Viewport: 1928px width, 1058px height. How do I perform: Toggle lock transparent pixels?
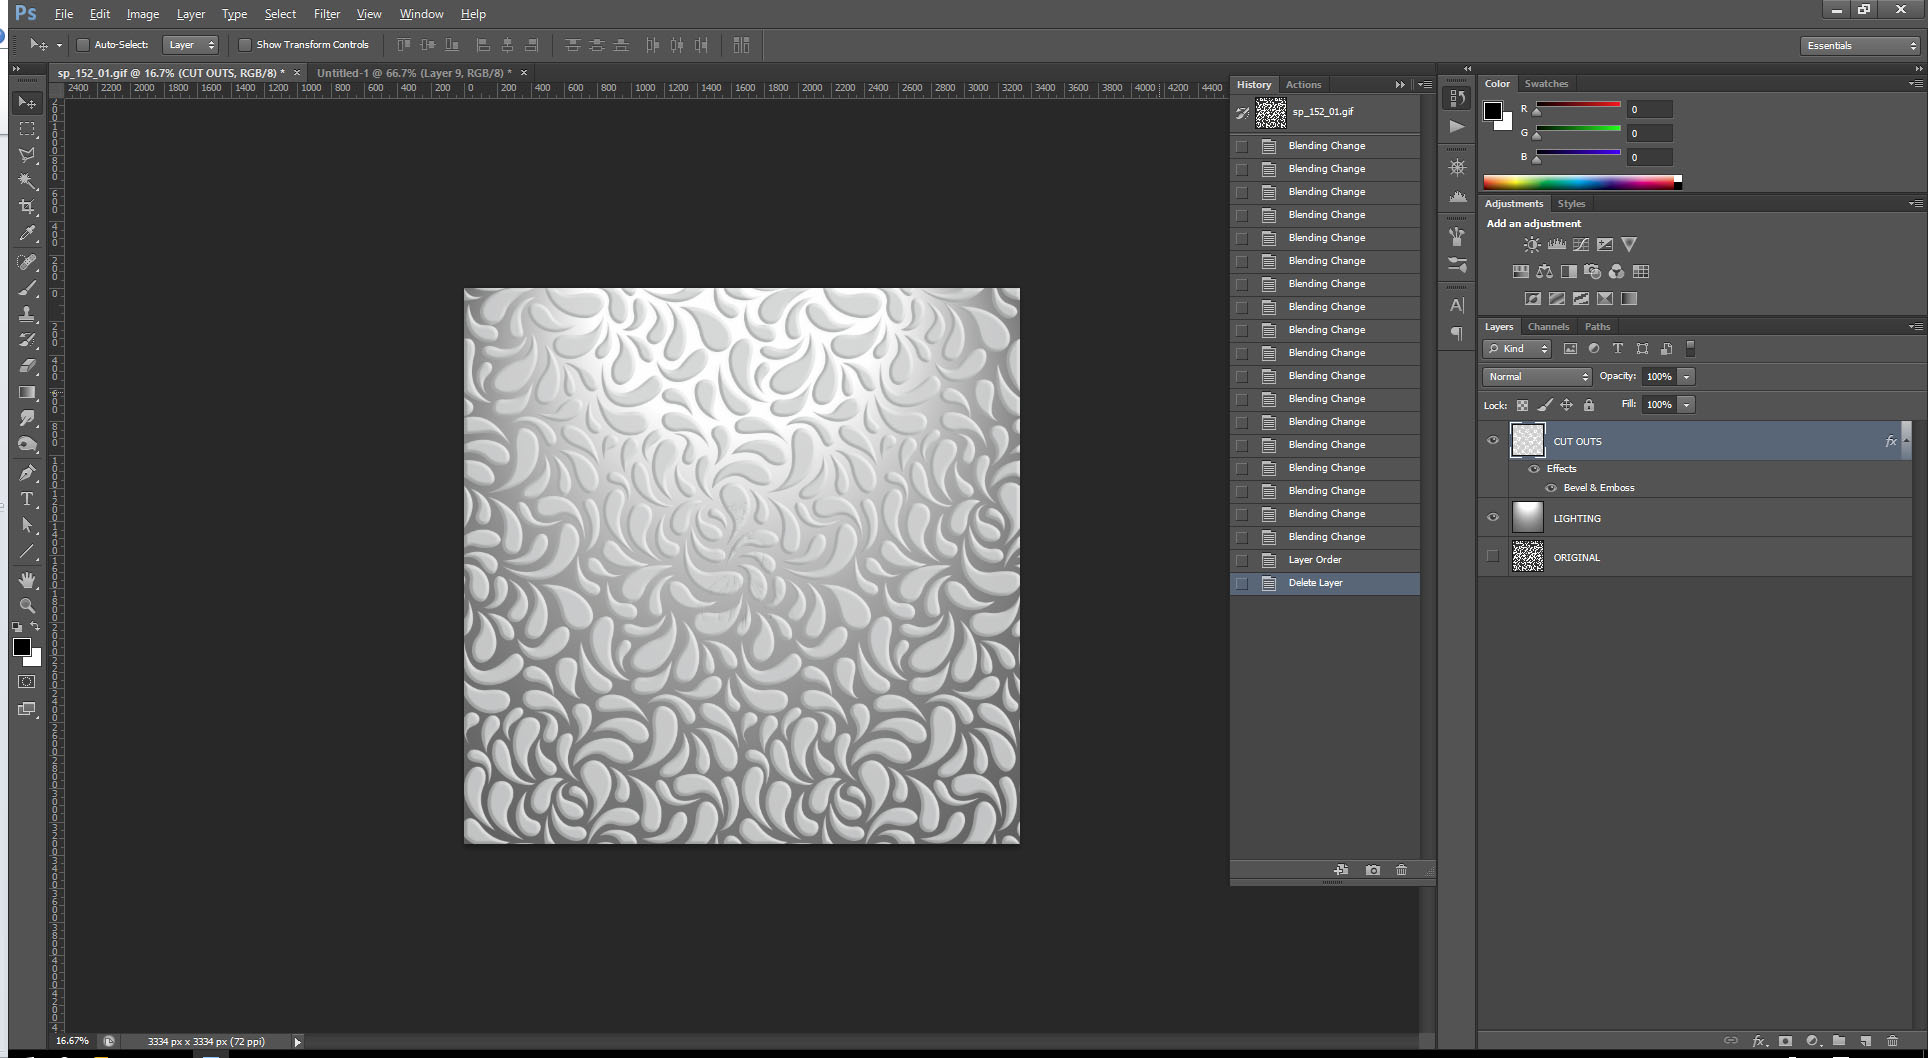(x=1522, y=405)
